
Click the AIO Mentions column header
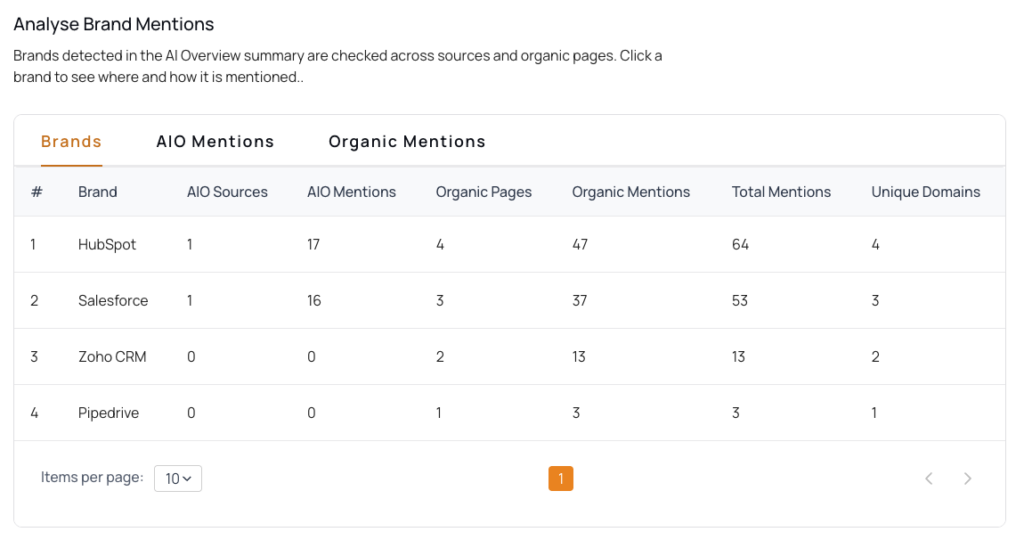tap(351, 192)
